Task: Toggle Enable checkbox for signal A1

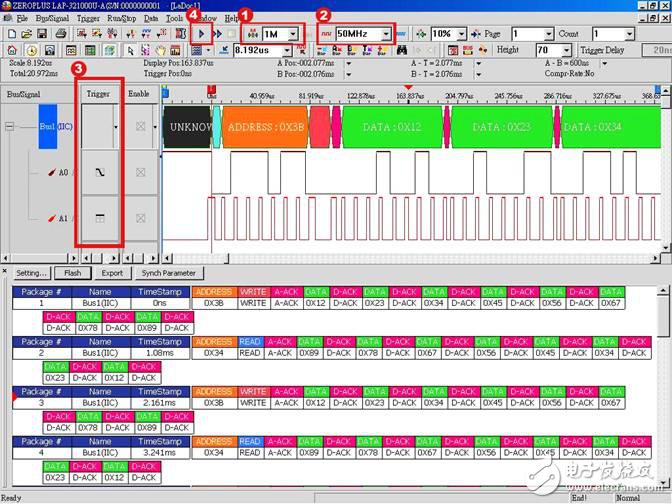Action: click(x=141, y=217)
